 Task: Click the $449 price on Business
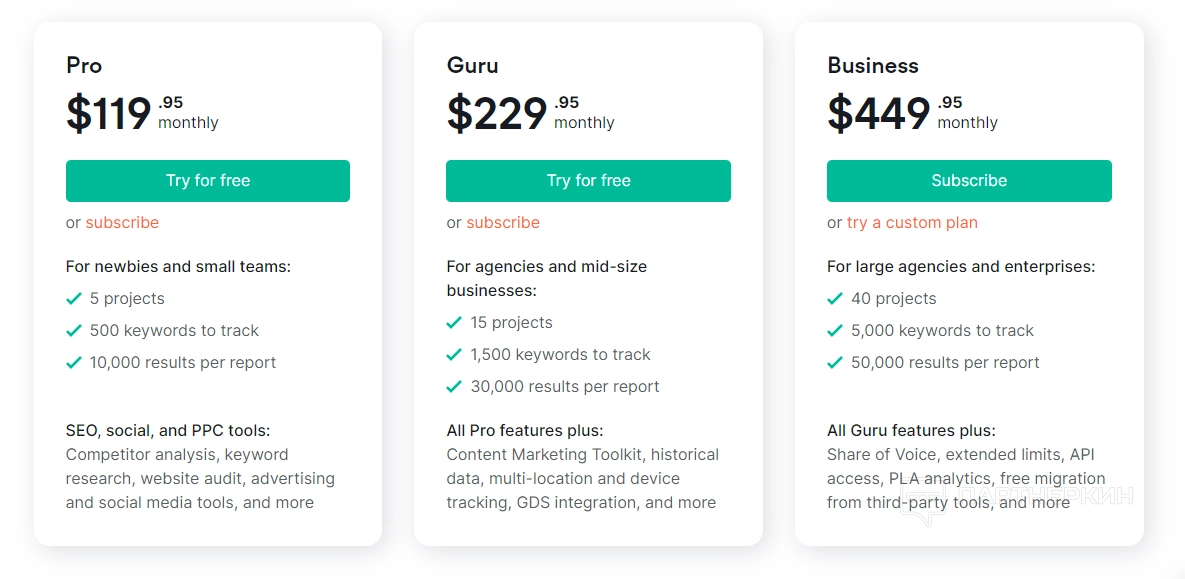point(879,113)
